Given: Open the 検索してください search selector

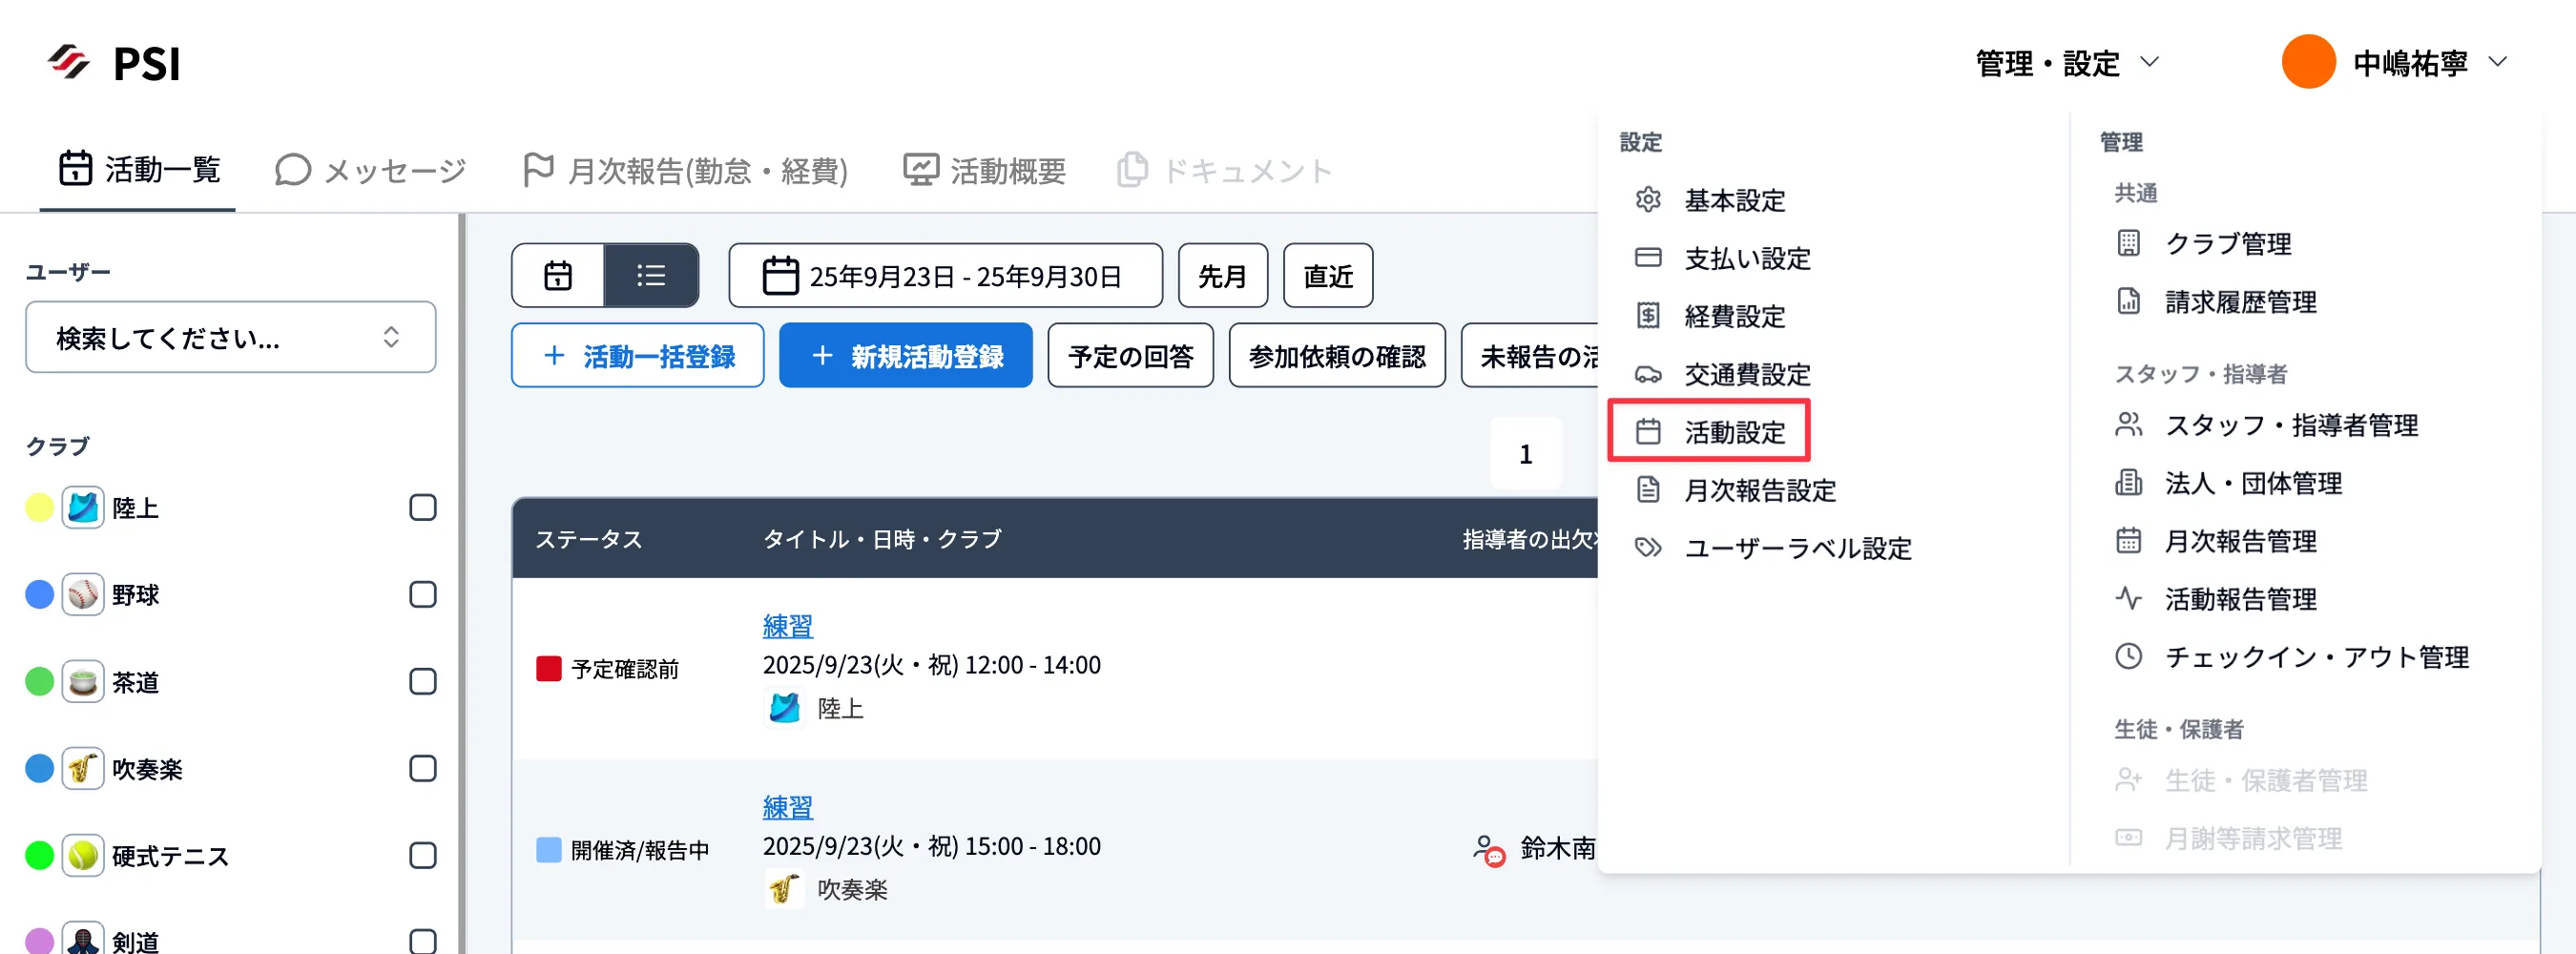Looking at the screenshot, I should click(230, 337).
